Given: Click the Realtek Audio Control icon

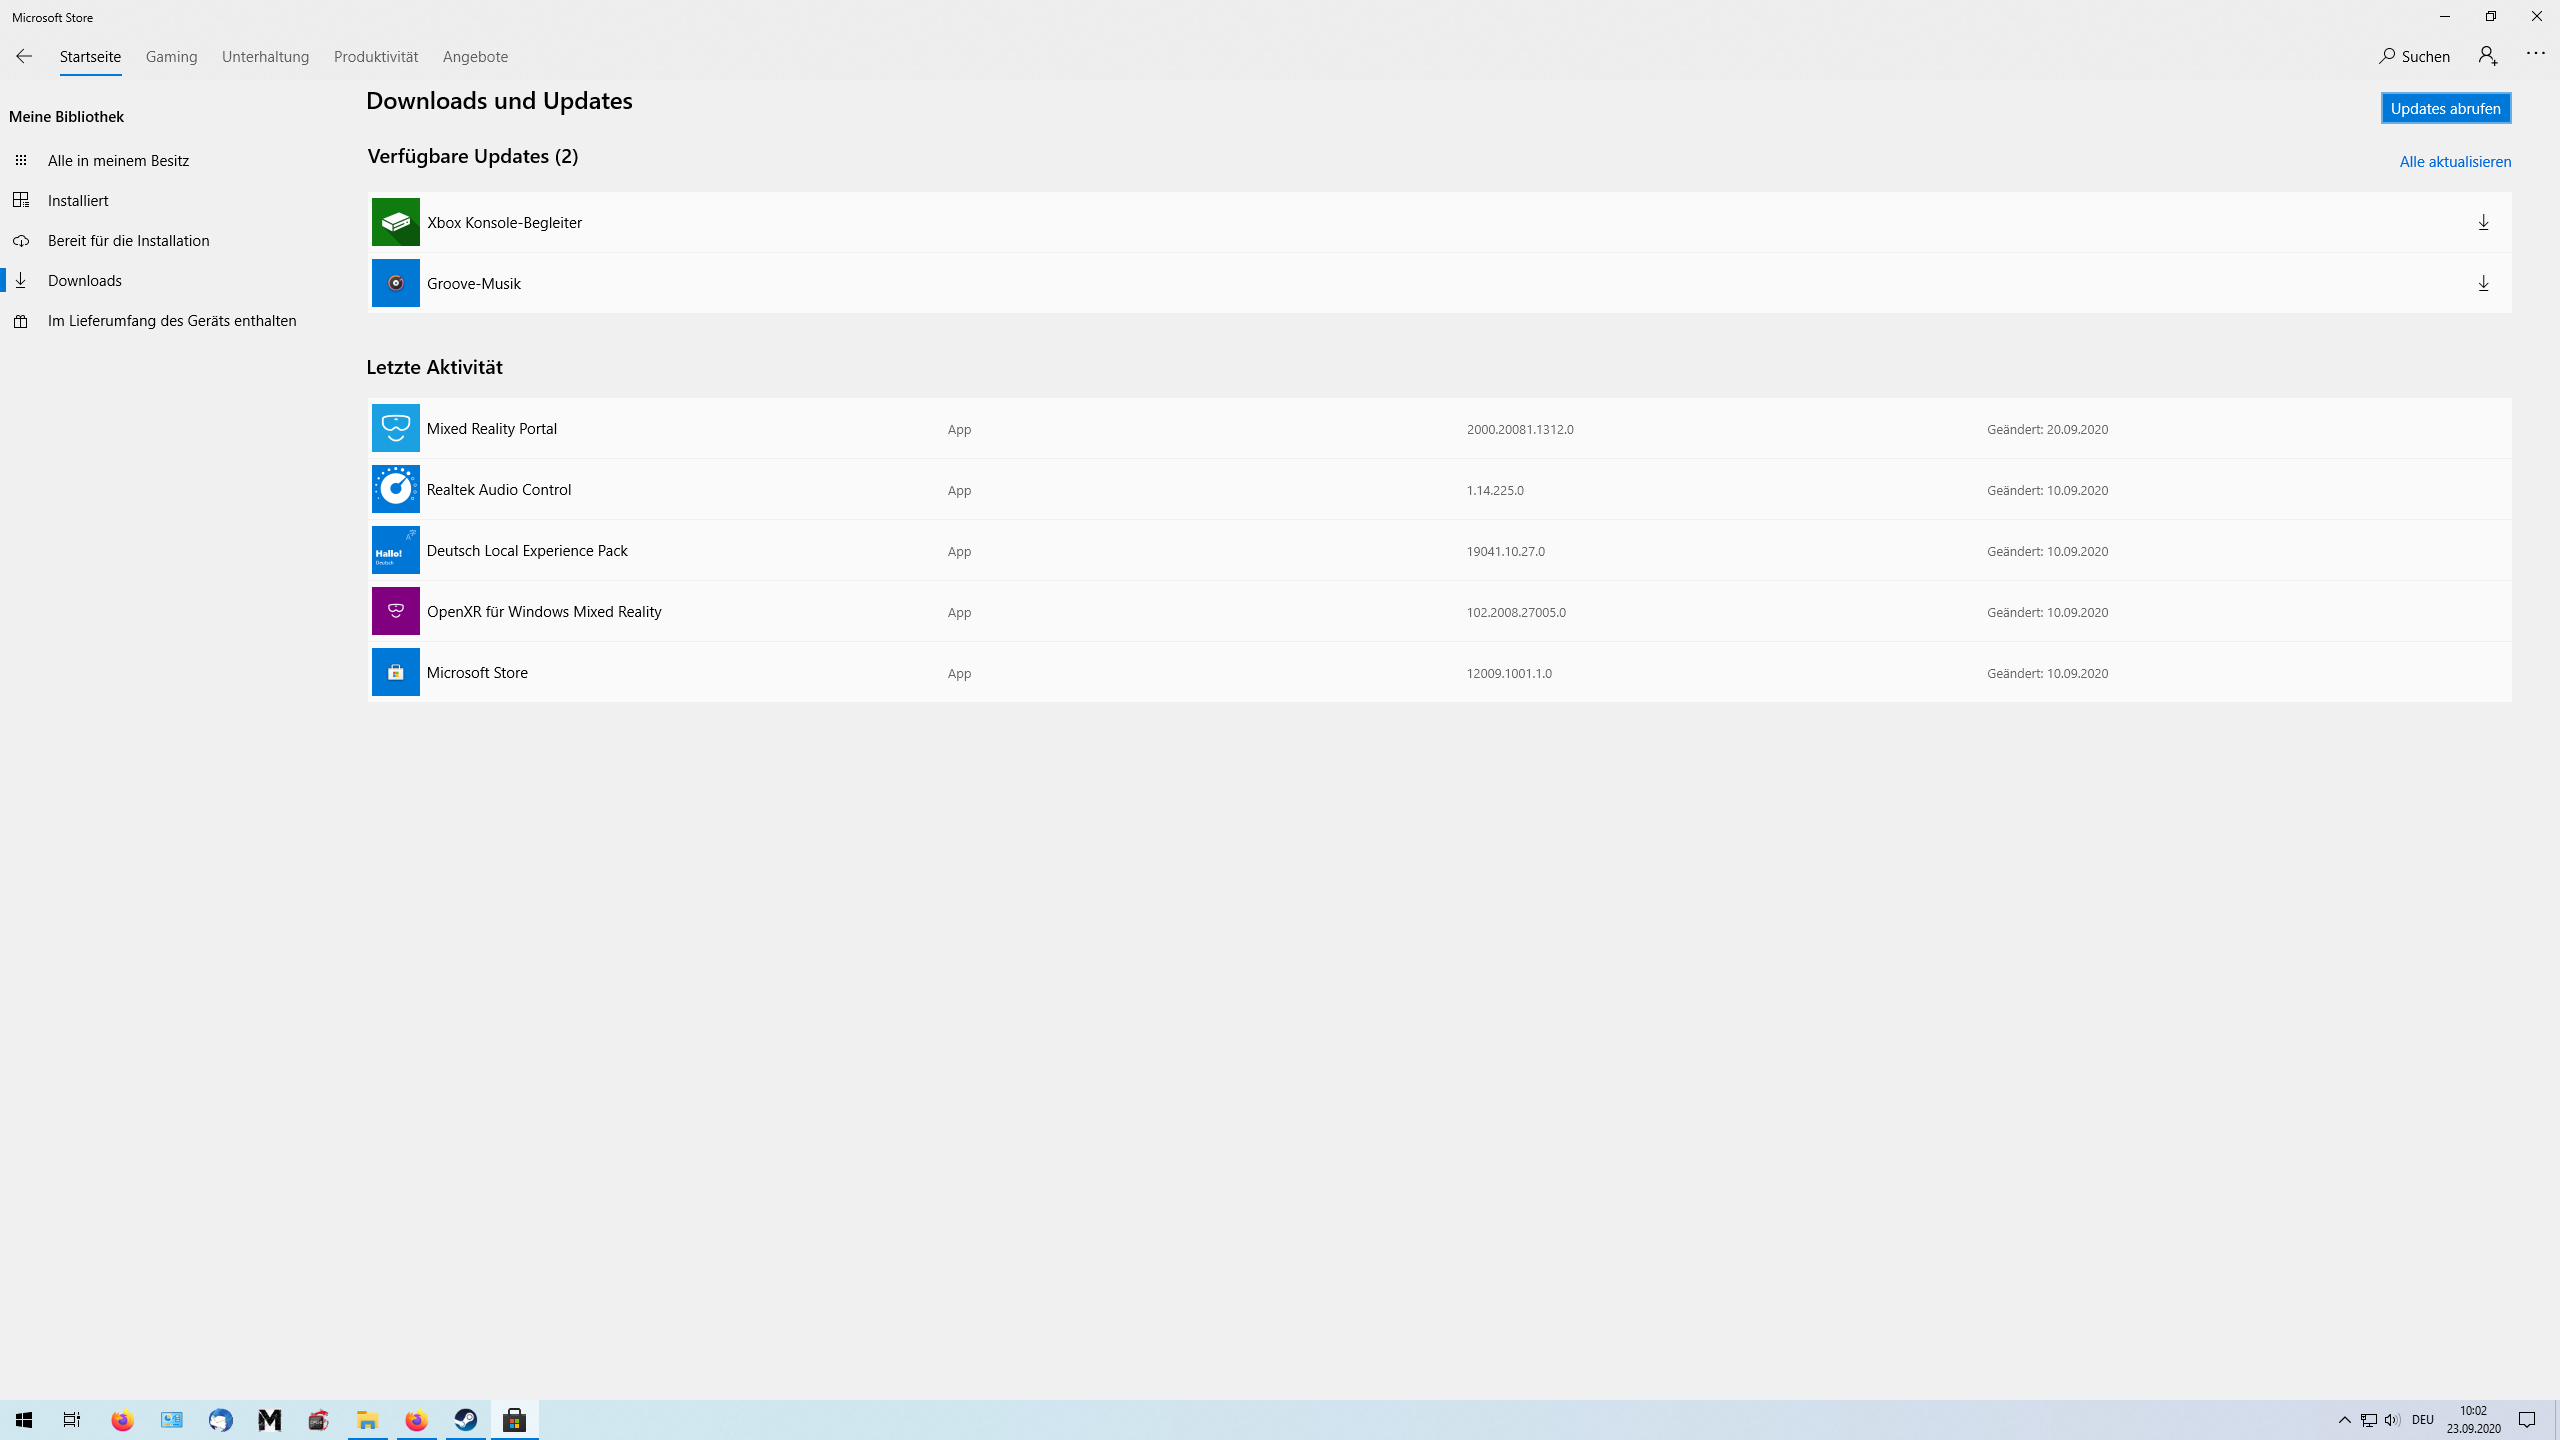Looking at the screenshot, I should tap(395, 489).
